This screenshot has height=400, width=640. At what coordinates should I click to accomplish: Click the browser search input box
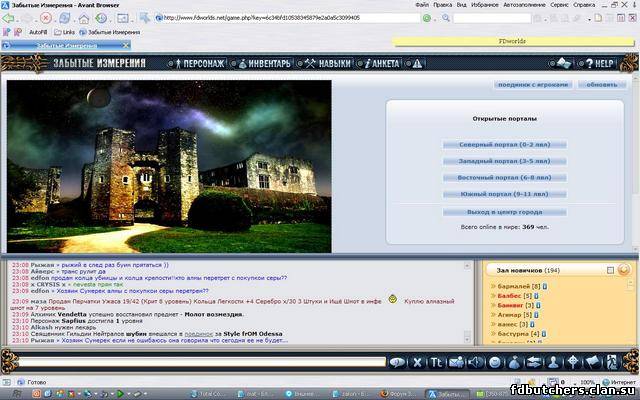[x=492, y=18]
